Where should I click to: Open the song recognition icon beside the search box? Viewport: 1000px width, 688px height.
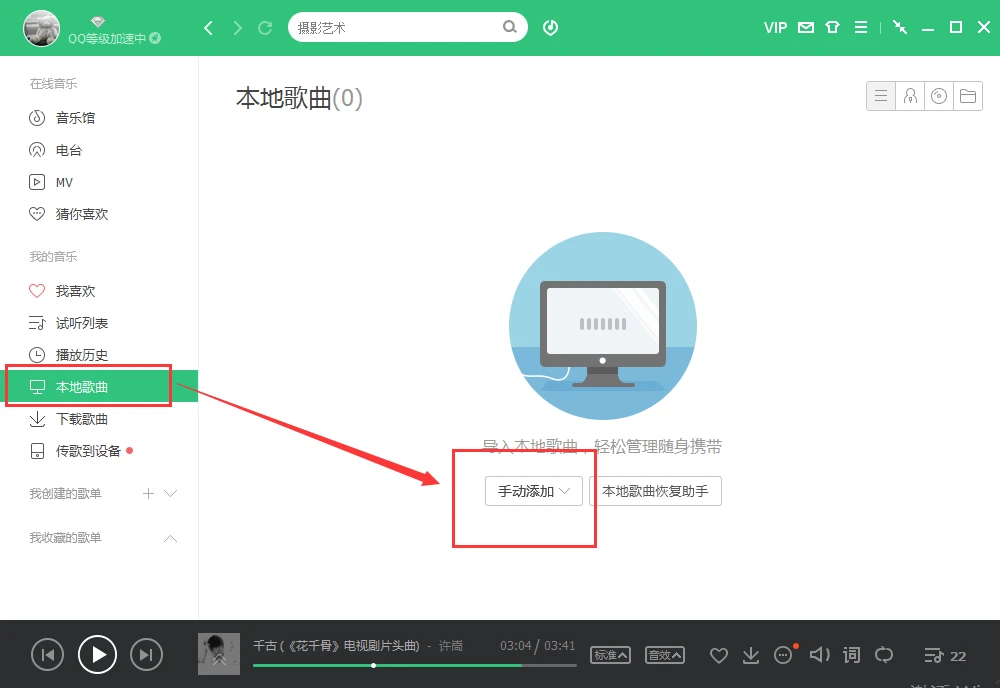[x=550, y=27]
